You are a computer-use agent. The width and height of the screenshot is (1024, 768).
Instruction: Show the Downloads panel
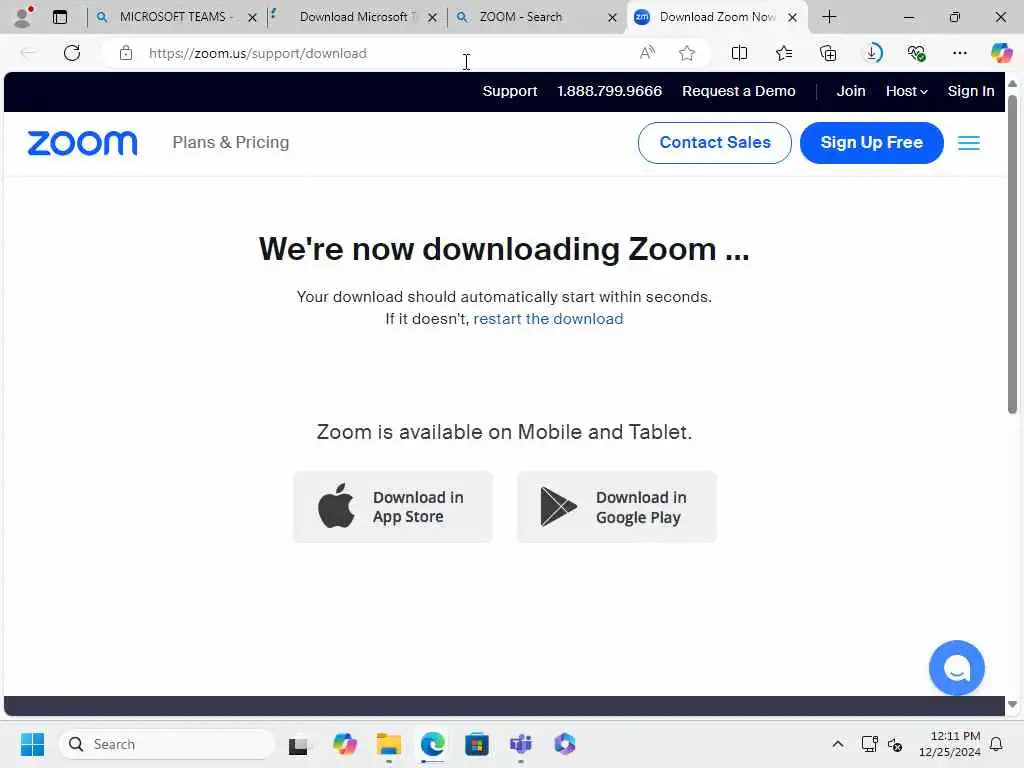click(872, 53)
